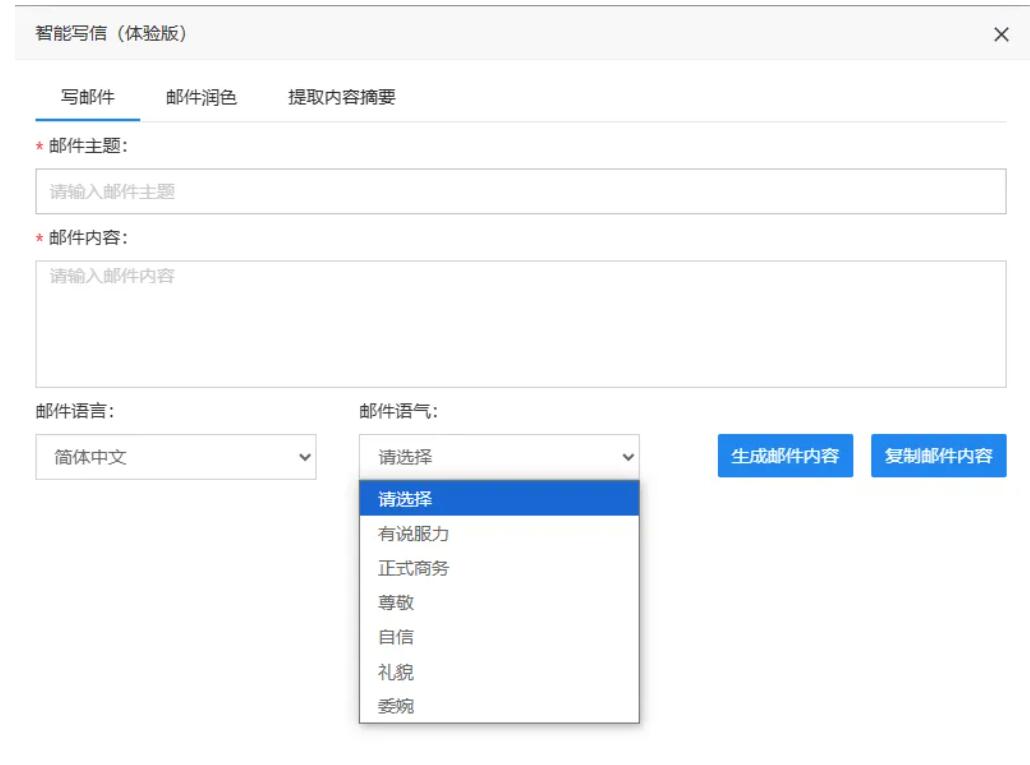This screenshot has width=1030, height=765.
Task: Expand the 简体中文 language dropdown
Action: click(x=175, y=457)
